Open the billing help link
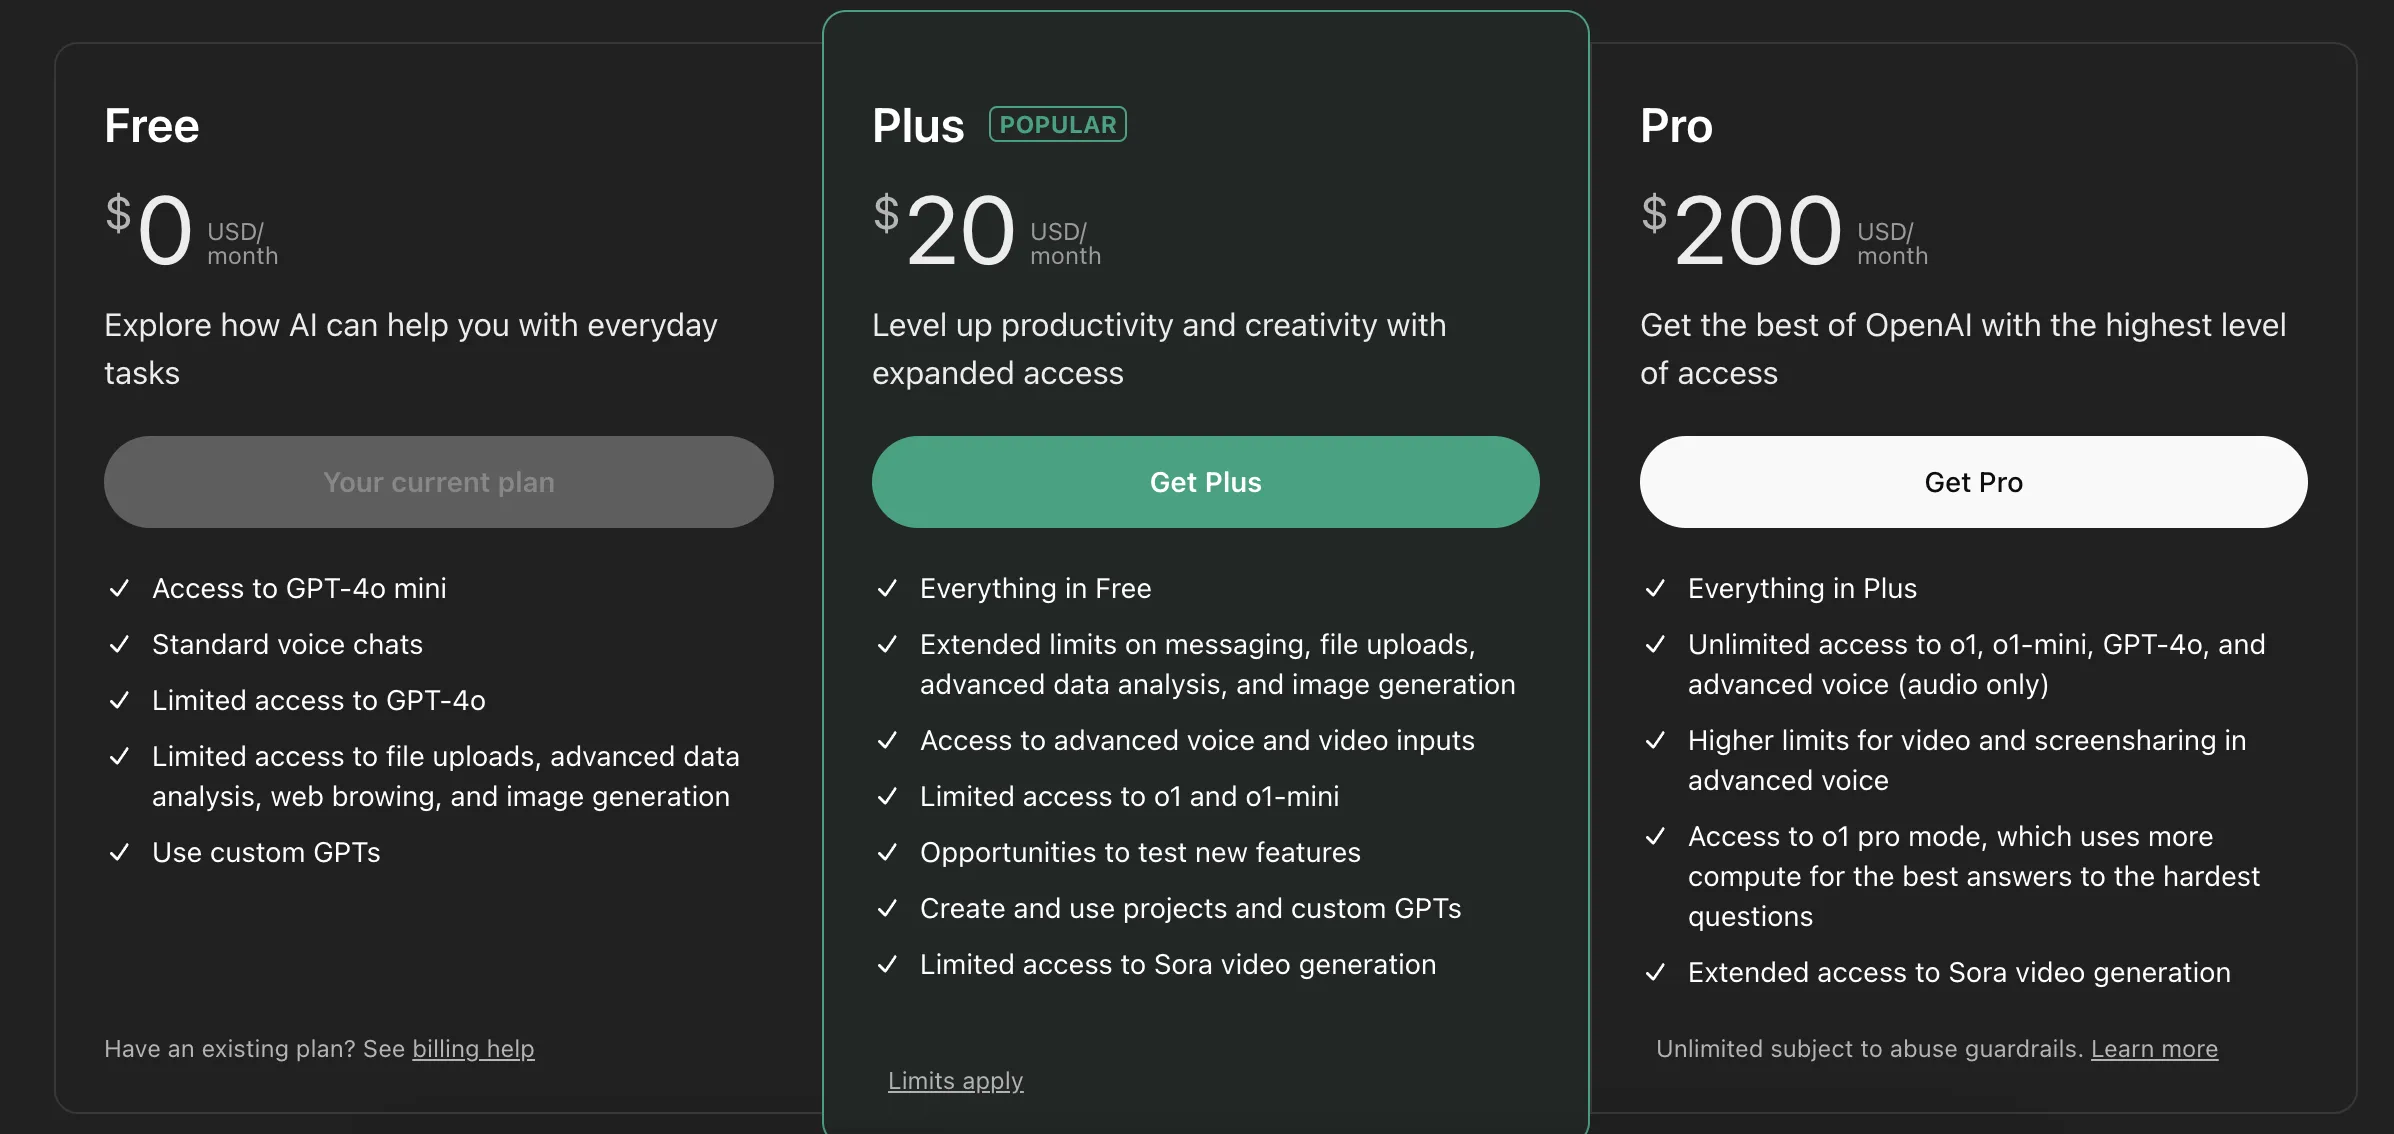Screen dimensions: 2394x1134 473,1049
